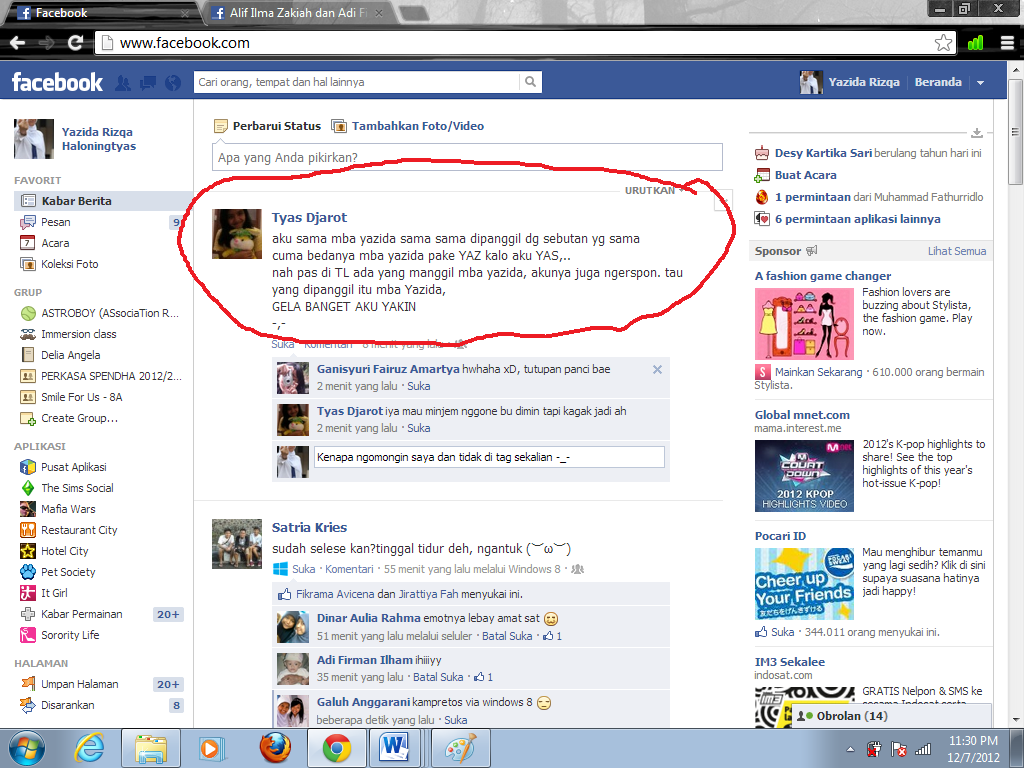Click the Facebook logo in header

pos(57,82)
